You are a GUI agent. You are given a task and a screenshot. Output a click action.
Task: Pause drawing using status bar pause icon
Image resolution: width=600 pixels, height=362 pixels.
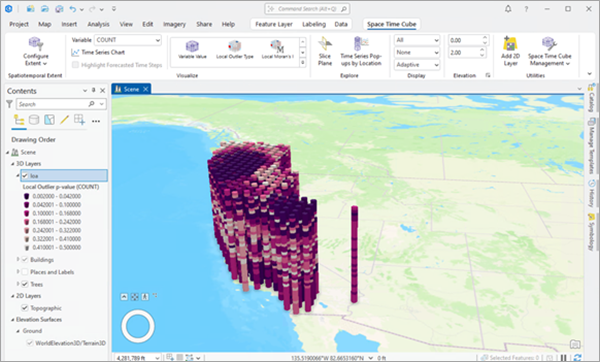(564, 358)
